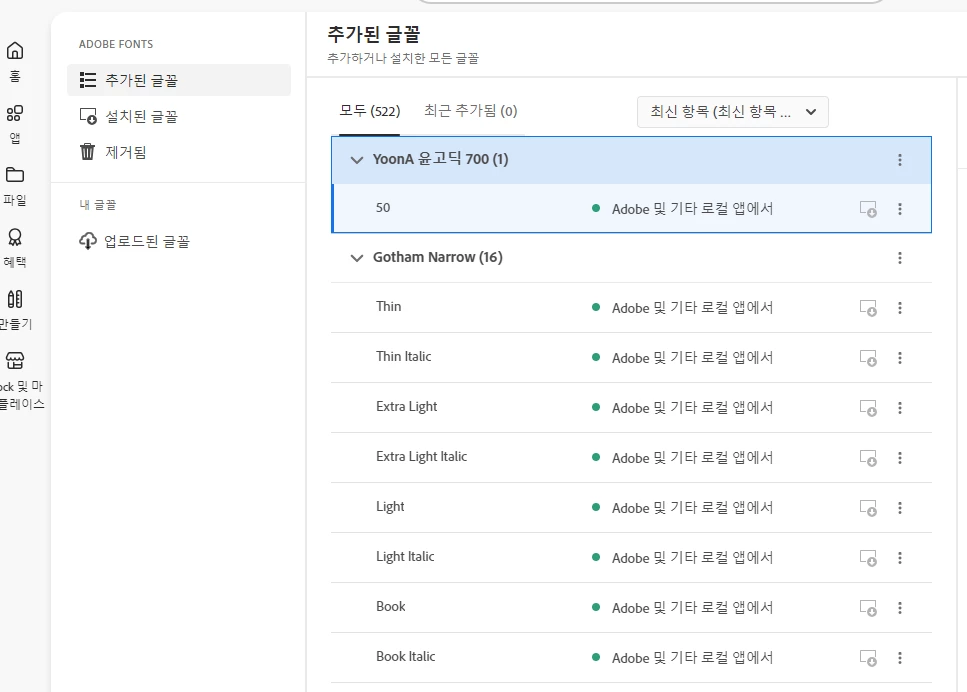The image size is (967, 692).
Task: Open more options for Extra Light row
Action: coord(900,408)
